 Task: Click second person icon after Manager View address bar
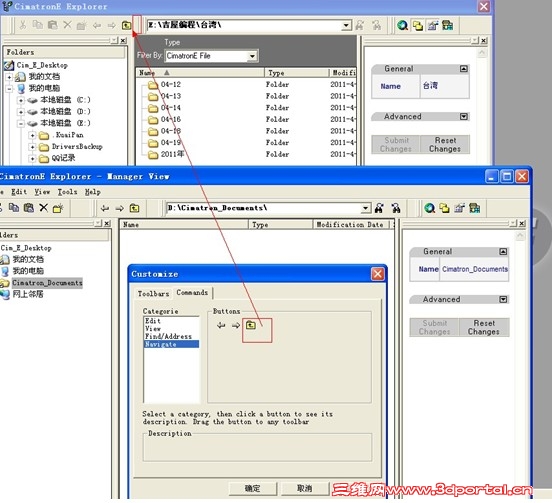click(396, 208)
